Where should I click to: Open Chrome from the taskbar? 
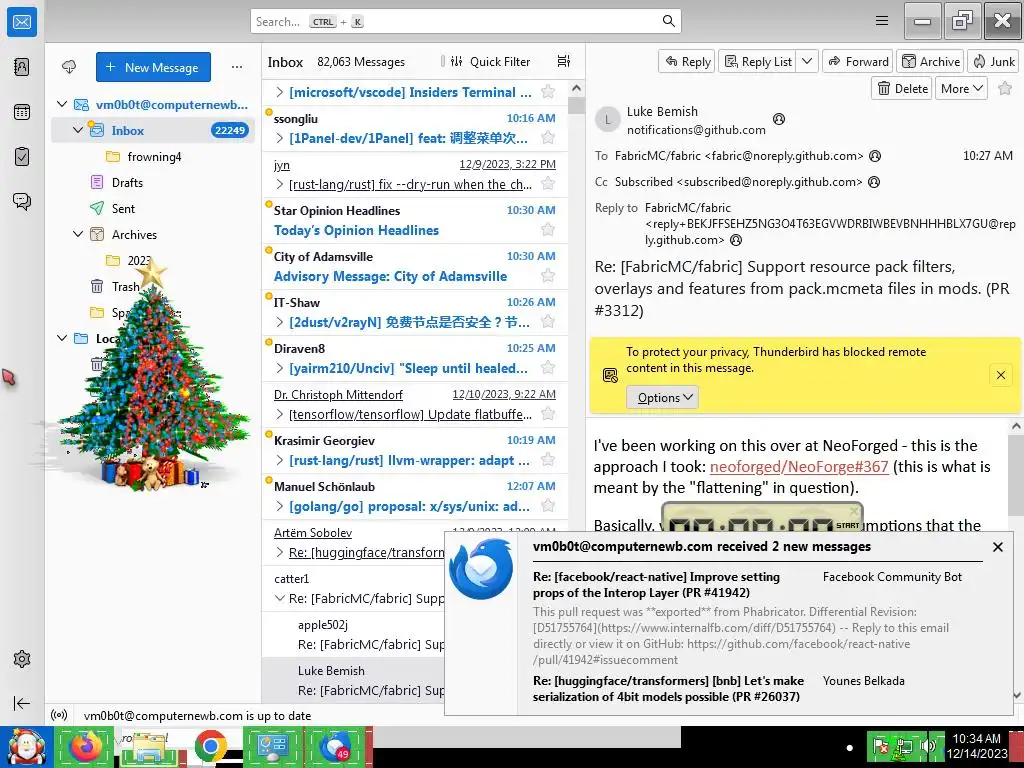coord(210,747)
